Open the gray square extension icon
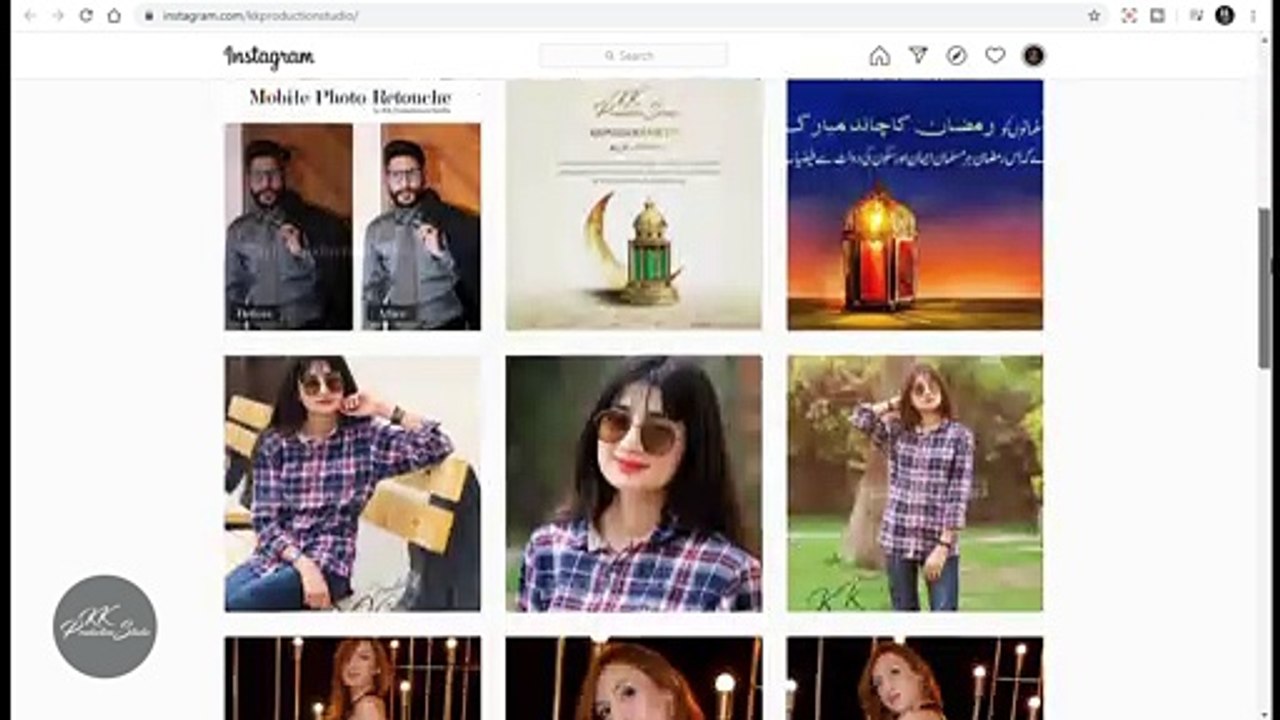This screenshot has height=720, width=1280. (1157, 16)
